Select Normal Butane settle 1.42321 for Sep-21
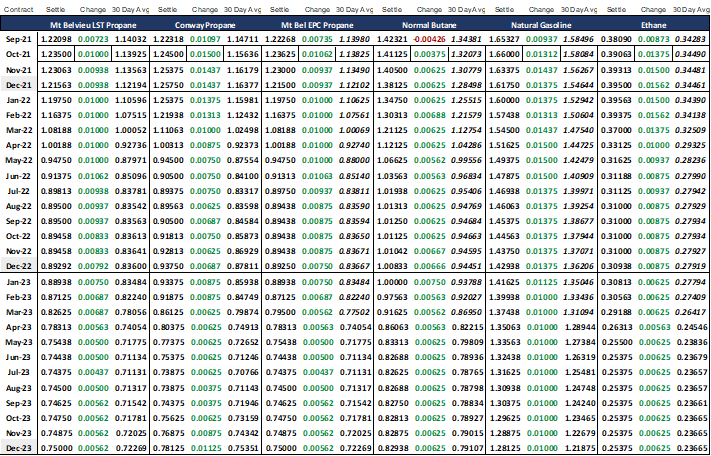The width and height of the screenshot is (711, 456). (x=392, y=39)
